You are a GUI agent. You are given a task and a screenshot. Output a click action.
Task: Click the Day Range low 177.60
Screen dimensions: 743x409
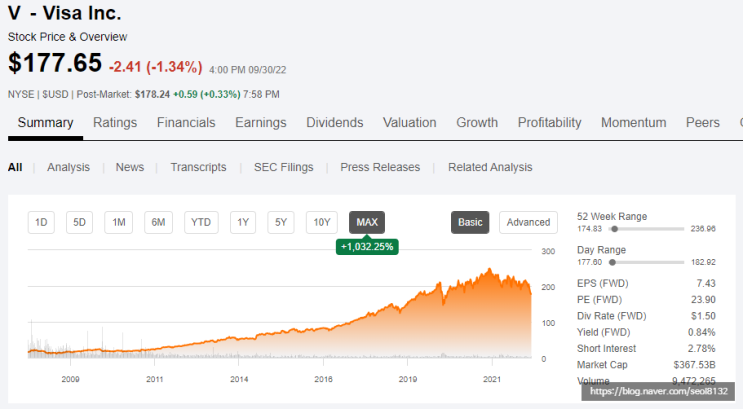589,262
